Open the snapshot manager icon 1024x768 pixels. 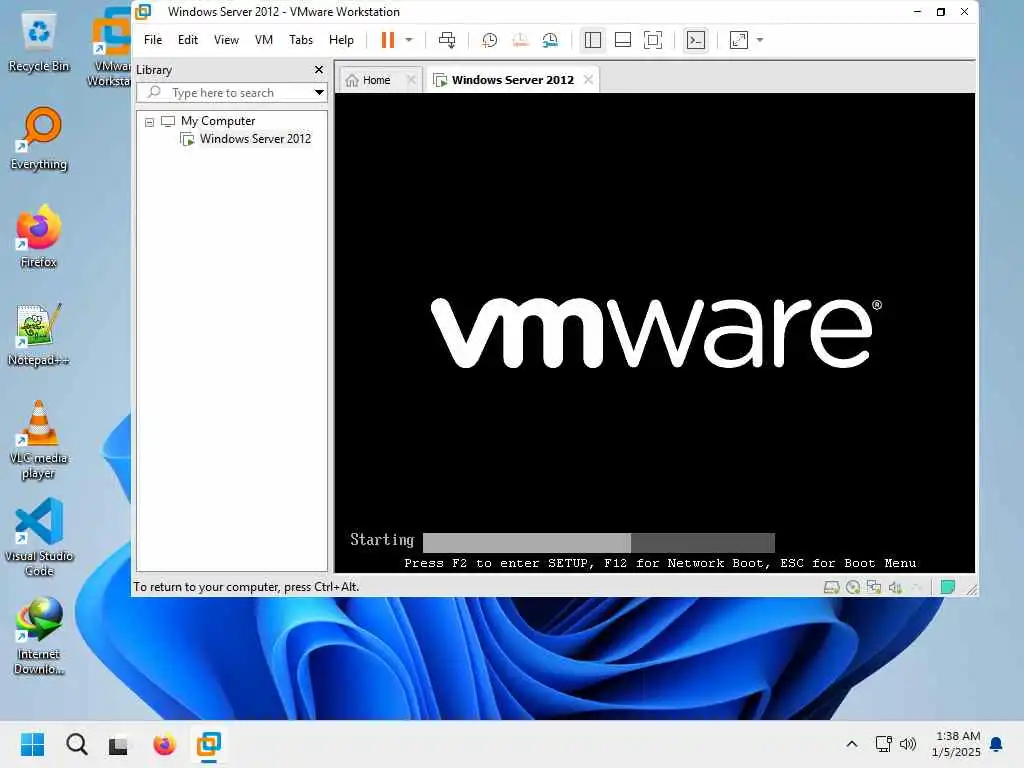pyautogui.click(x=551, y=40)
